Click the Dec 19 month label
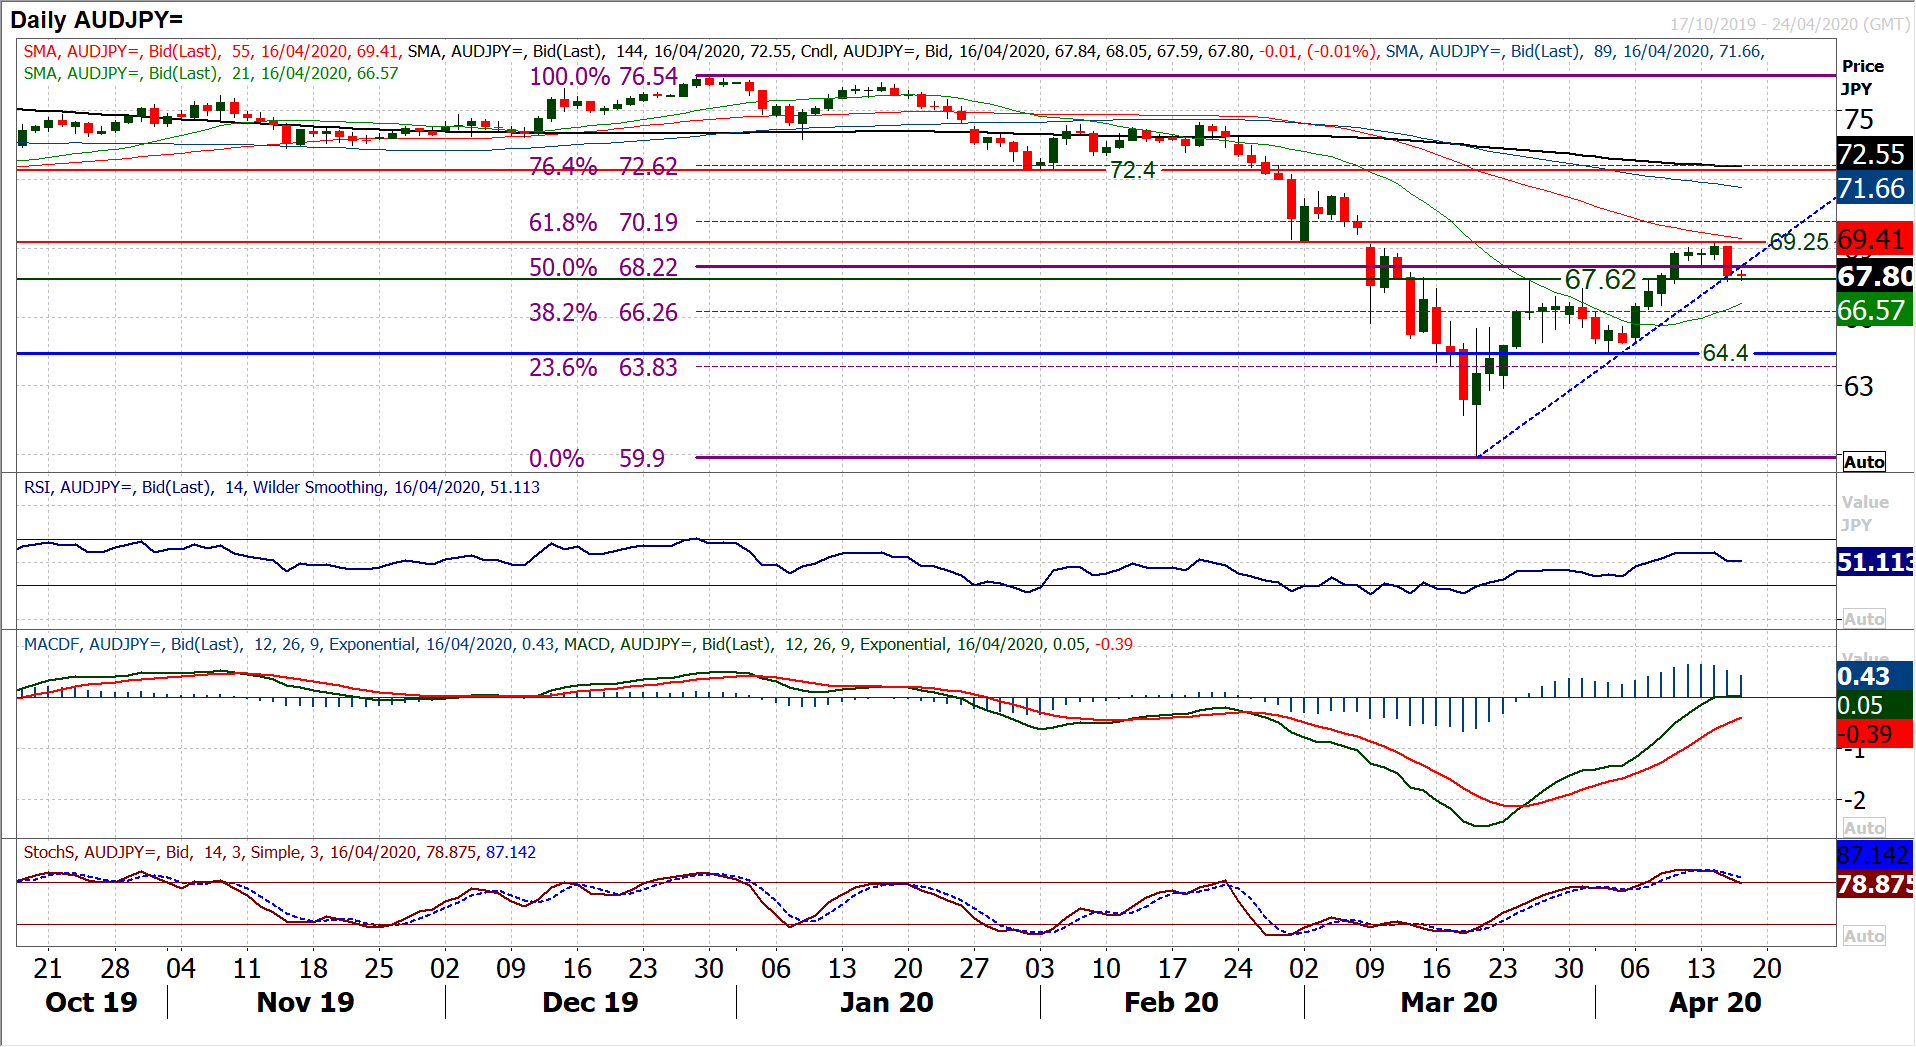 click(590, 1002)
